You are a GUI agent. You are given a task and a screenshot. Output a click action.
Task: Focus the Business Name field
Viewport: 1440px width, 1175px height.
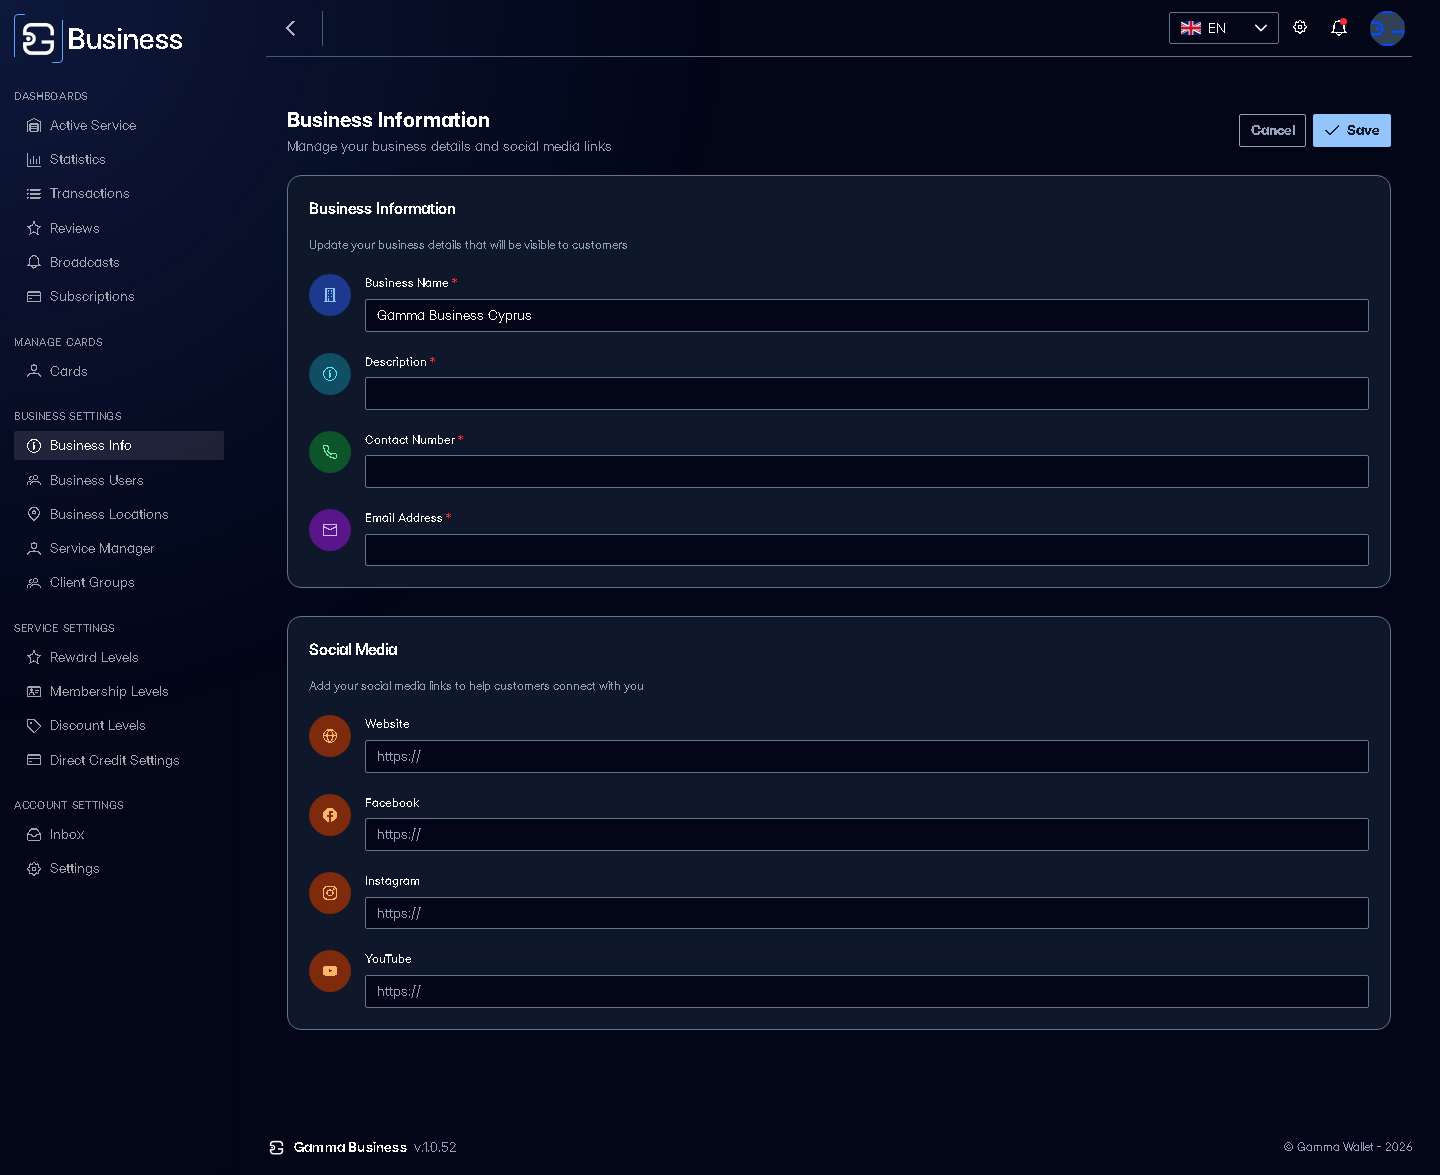pos(867,315)
